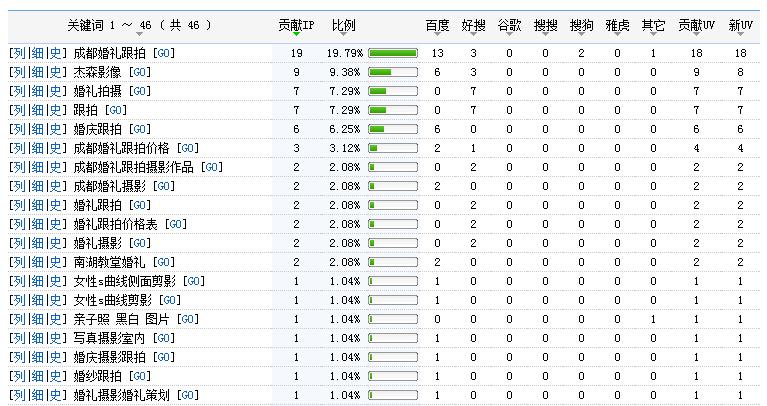The image size is (767, 406).
Task: View 史 history for 成都婚礼跟拍价格 row
Action: click(x=56, y=148)
